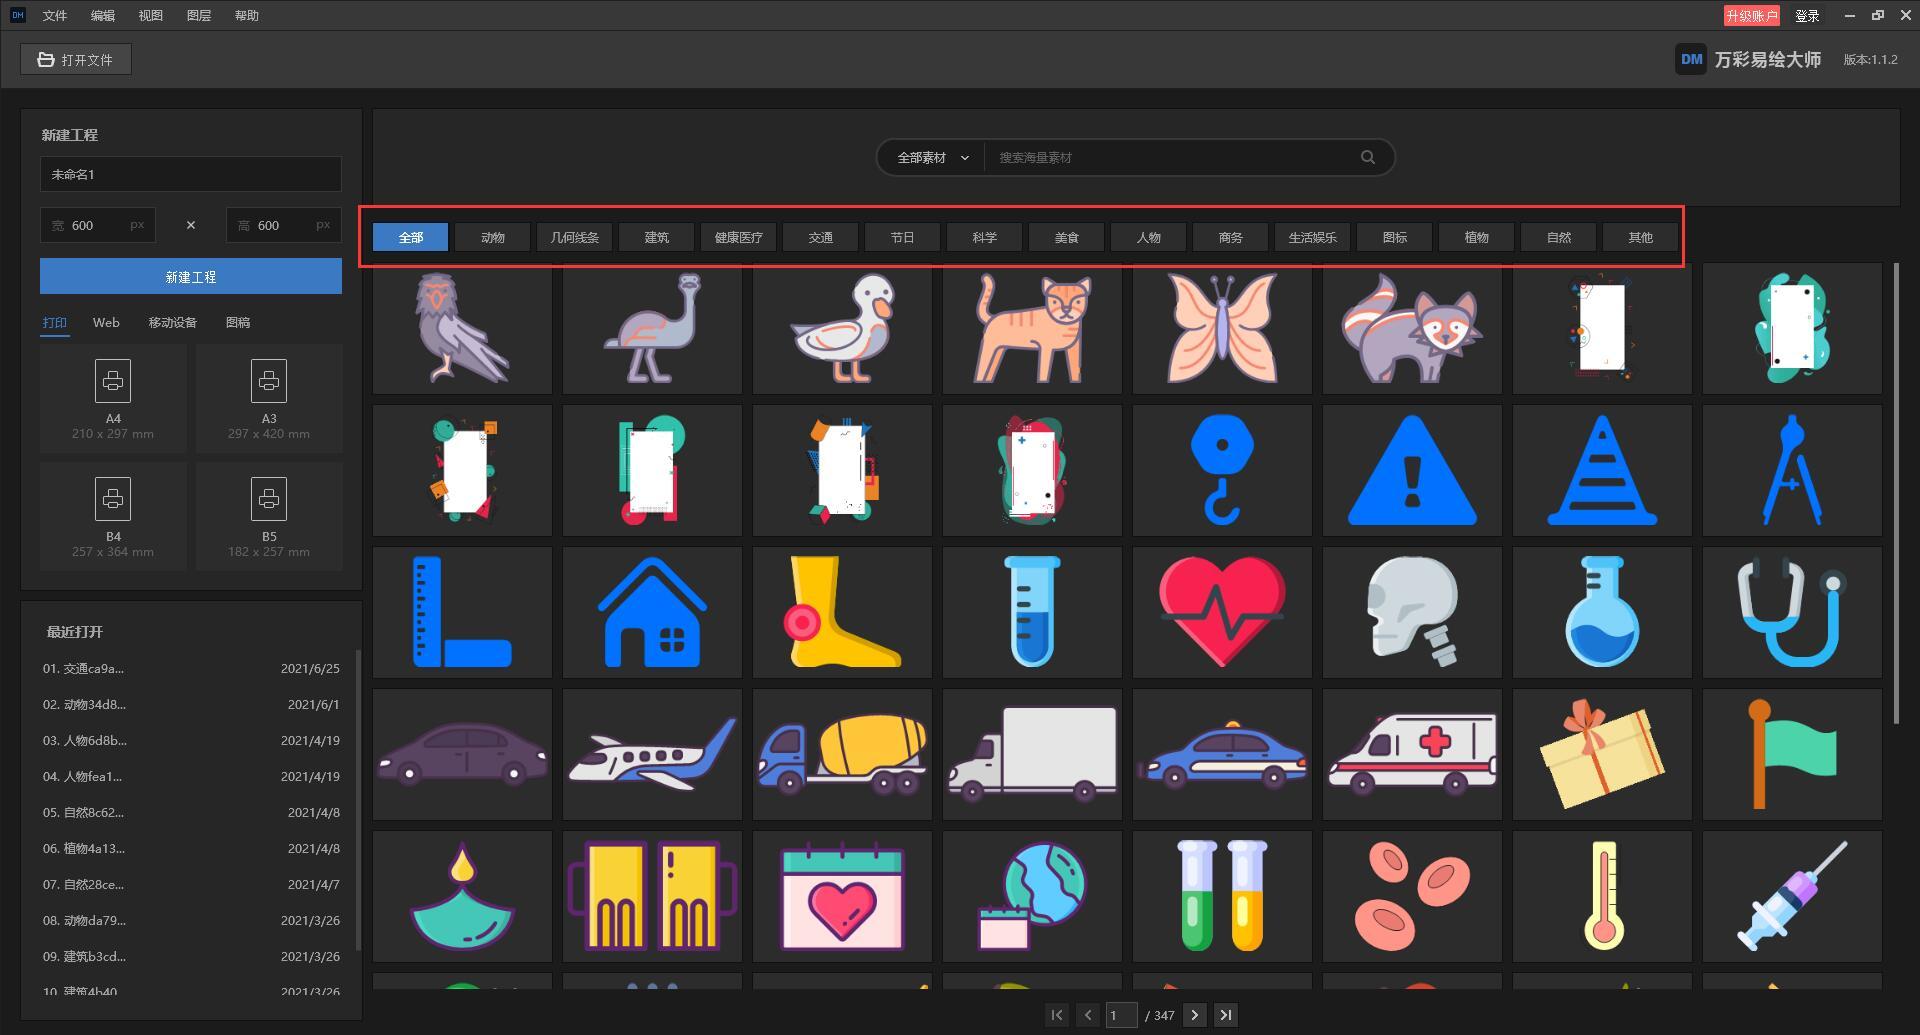Switch to the 交通 category
Viewport: 1920px width, 1035px height.
(x=820, y=237)
